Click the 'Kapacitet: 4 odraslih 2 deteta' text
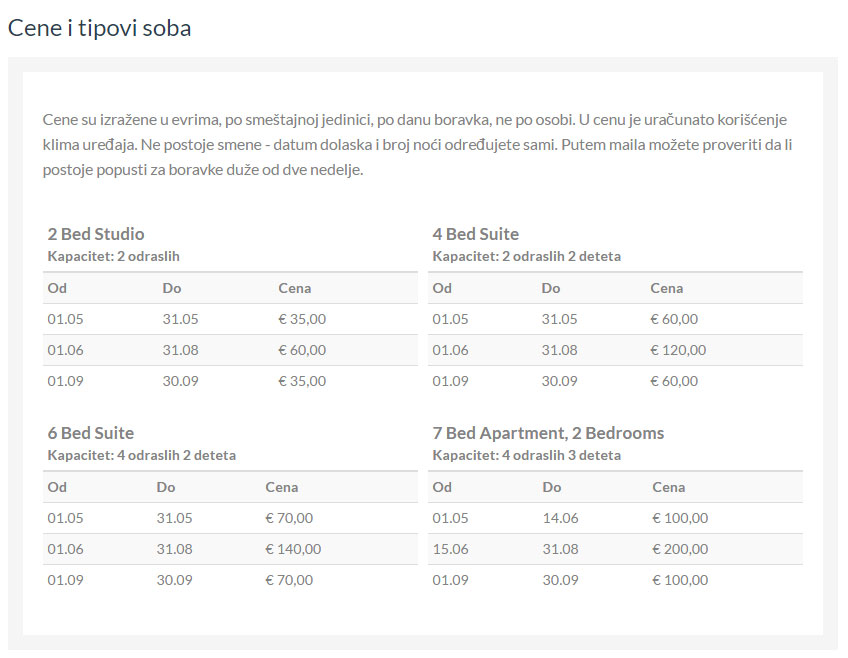Viewport: 848px width, 658px height. click(x=141, y=455)
